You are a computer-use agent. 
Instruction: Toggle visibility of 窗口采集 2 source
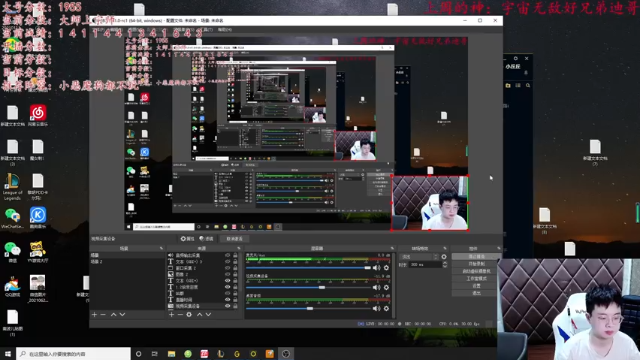tap(227, 268)
